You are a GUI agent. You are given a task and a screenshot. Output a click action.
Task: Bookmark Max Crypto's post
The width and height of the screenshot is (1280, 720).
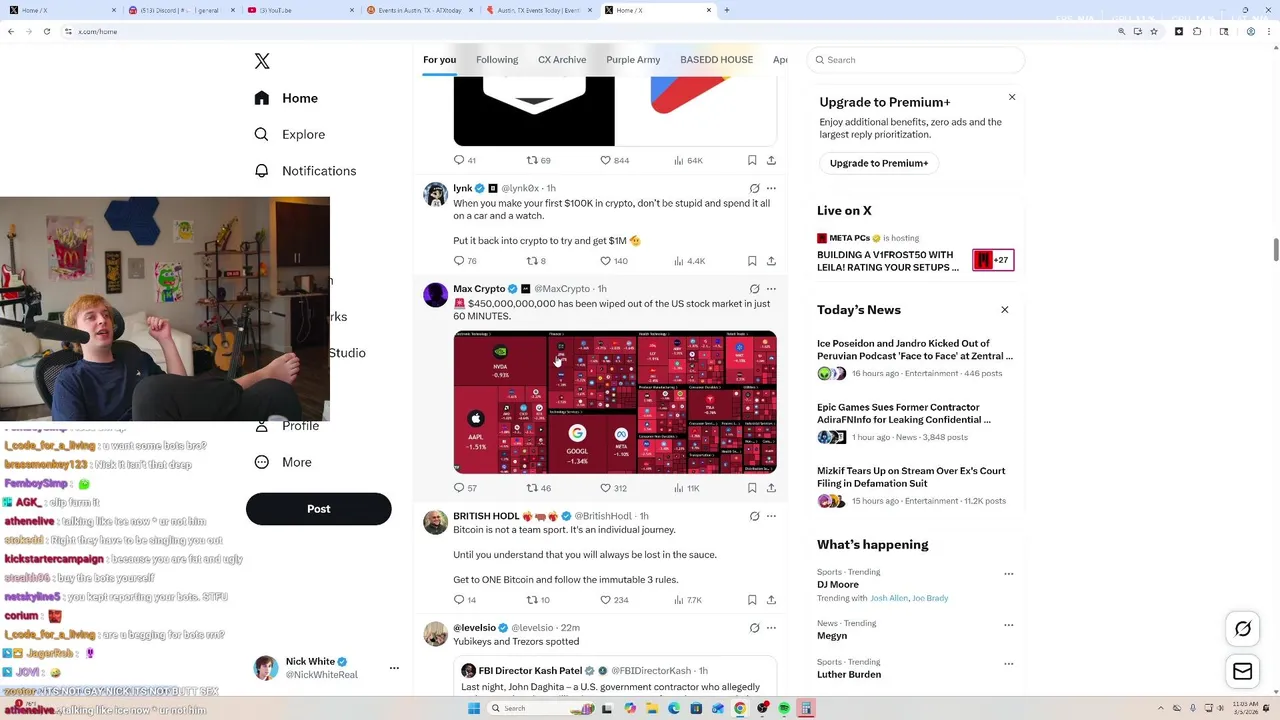[752, 488]
